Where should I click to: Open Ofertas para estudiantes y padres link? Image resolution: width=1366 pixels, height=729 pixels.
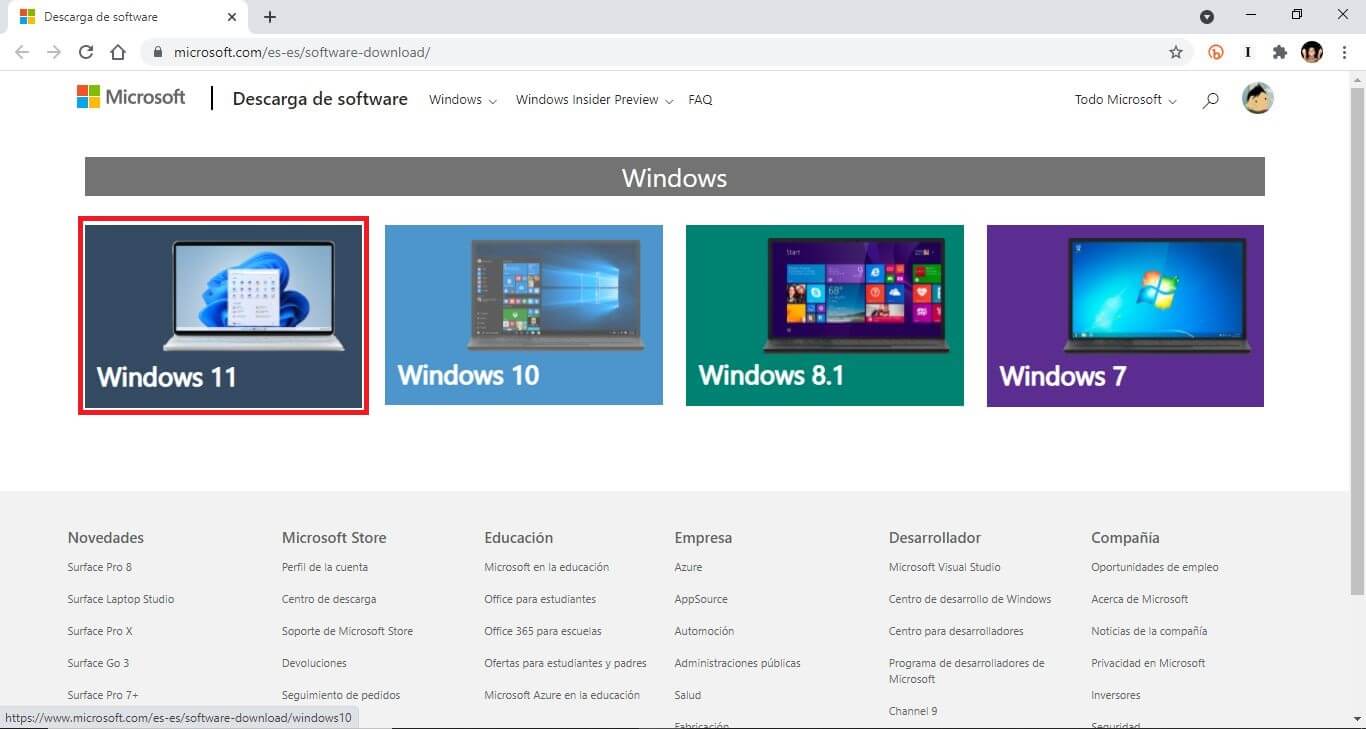tap(565, 663)
